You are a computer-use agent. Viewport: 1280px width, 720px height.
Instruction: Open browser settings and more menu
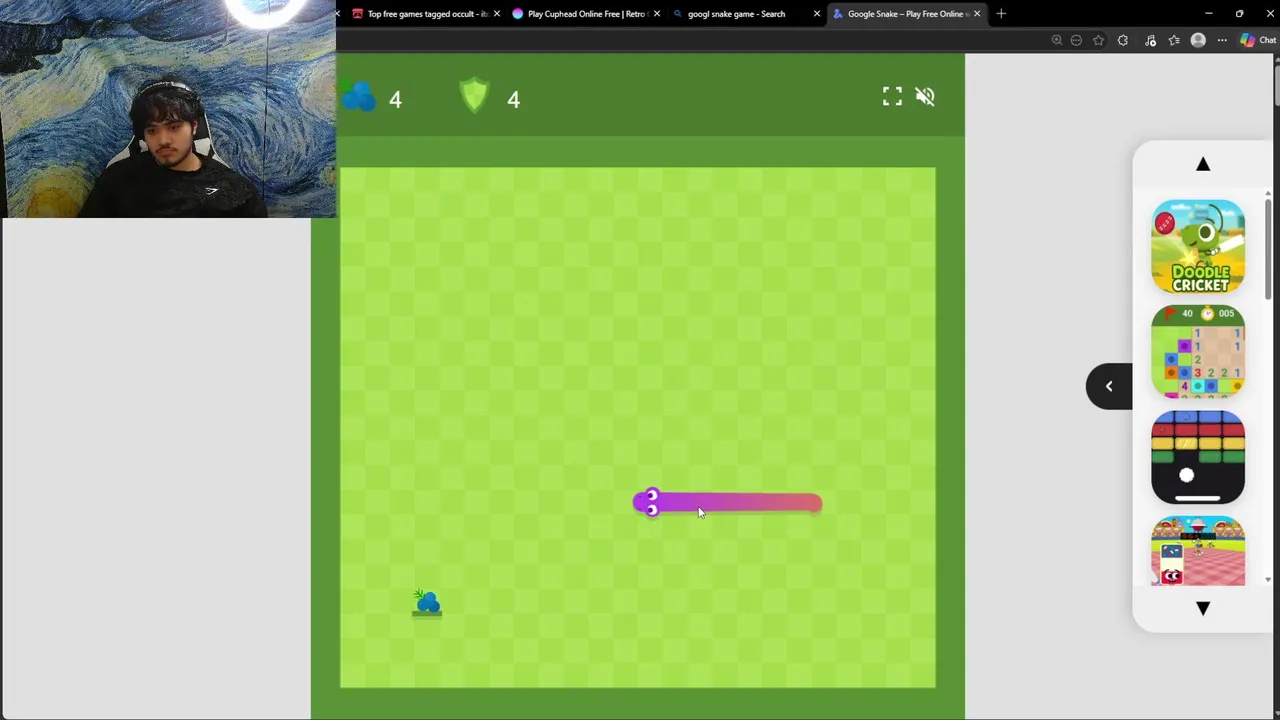1222,40
